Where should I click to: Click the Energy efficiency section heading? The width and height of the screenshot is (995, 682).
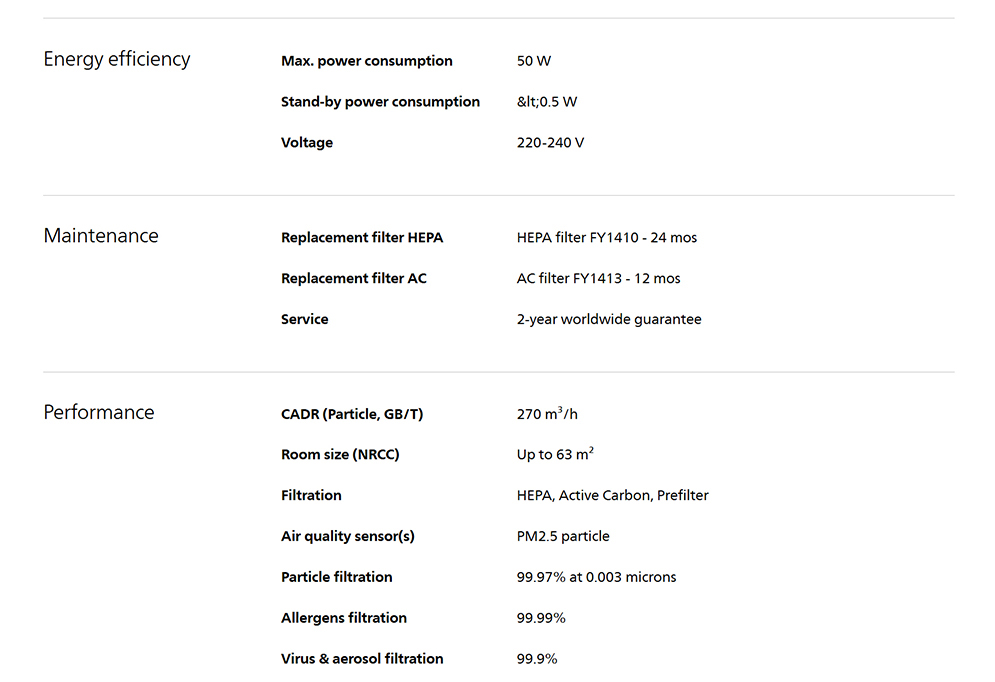point(117,59)
